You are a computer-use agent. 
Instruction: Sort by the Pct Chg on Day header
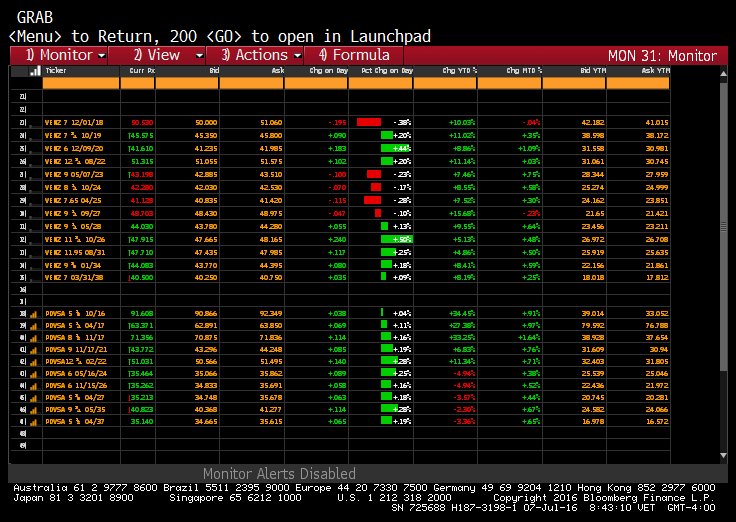pos(387,70)
